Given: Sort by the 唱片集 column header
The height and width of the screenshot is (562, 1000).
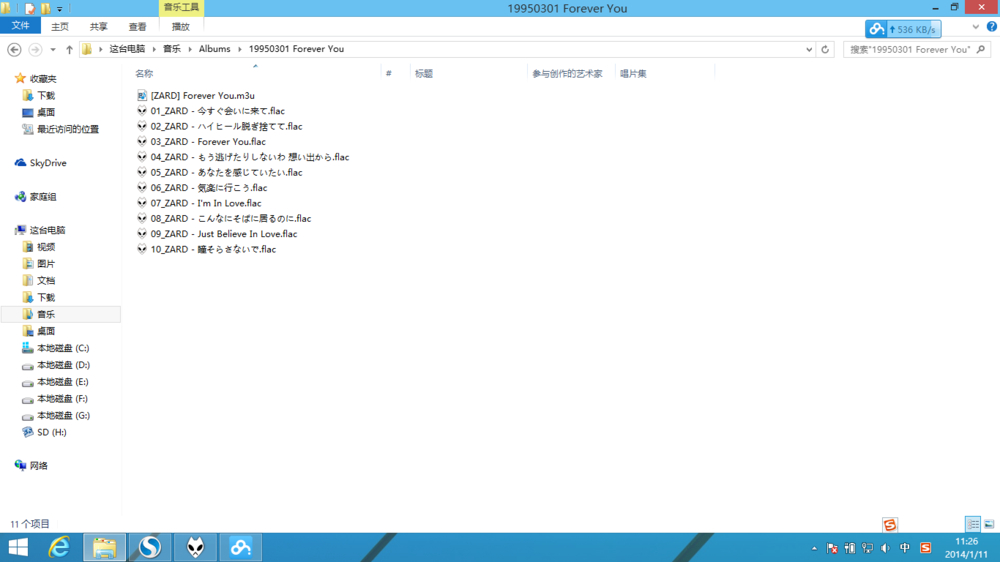Looking at the screenshot, I should pos(633,73).
